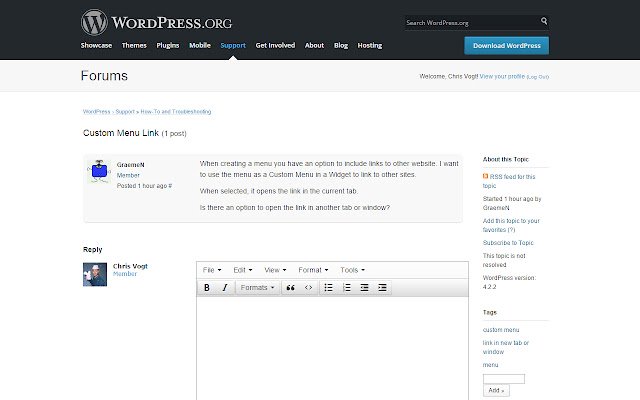Insert a blockquote in the editor
The height and width of the screenshot is (400, 640).
290,288
